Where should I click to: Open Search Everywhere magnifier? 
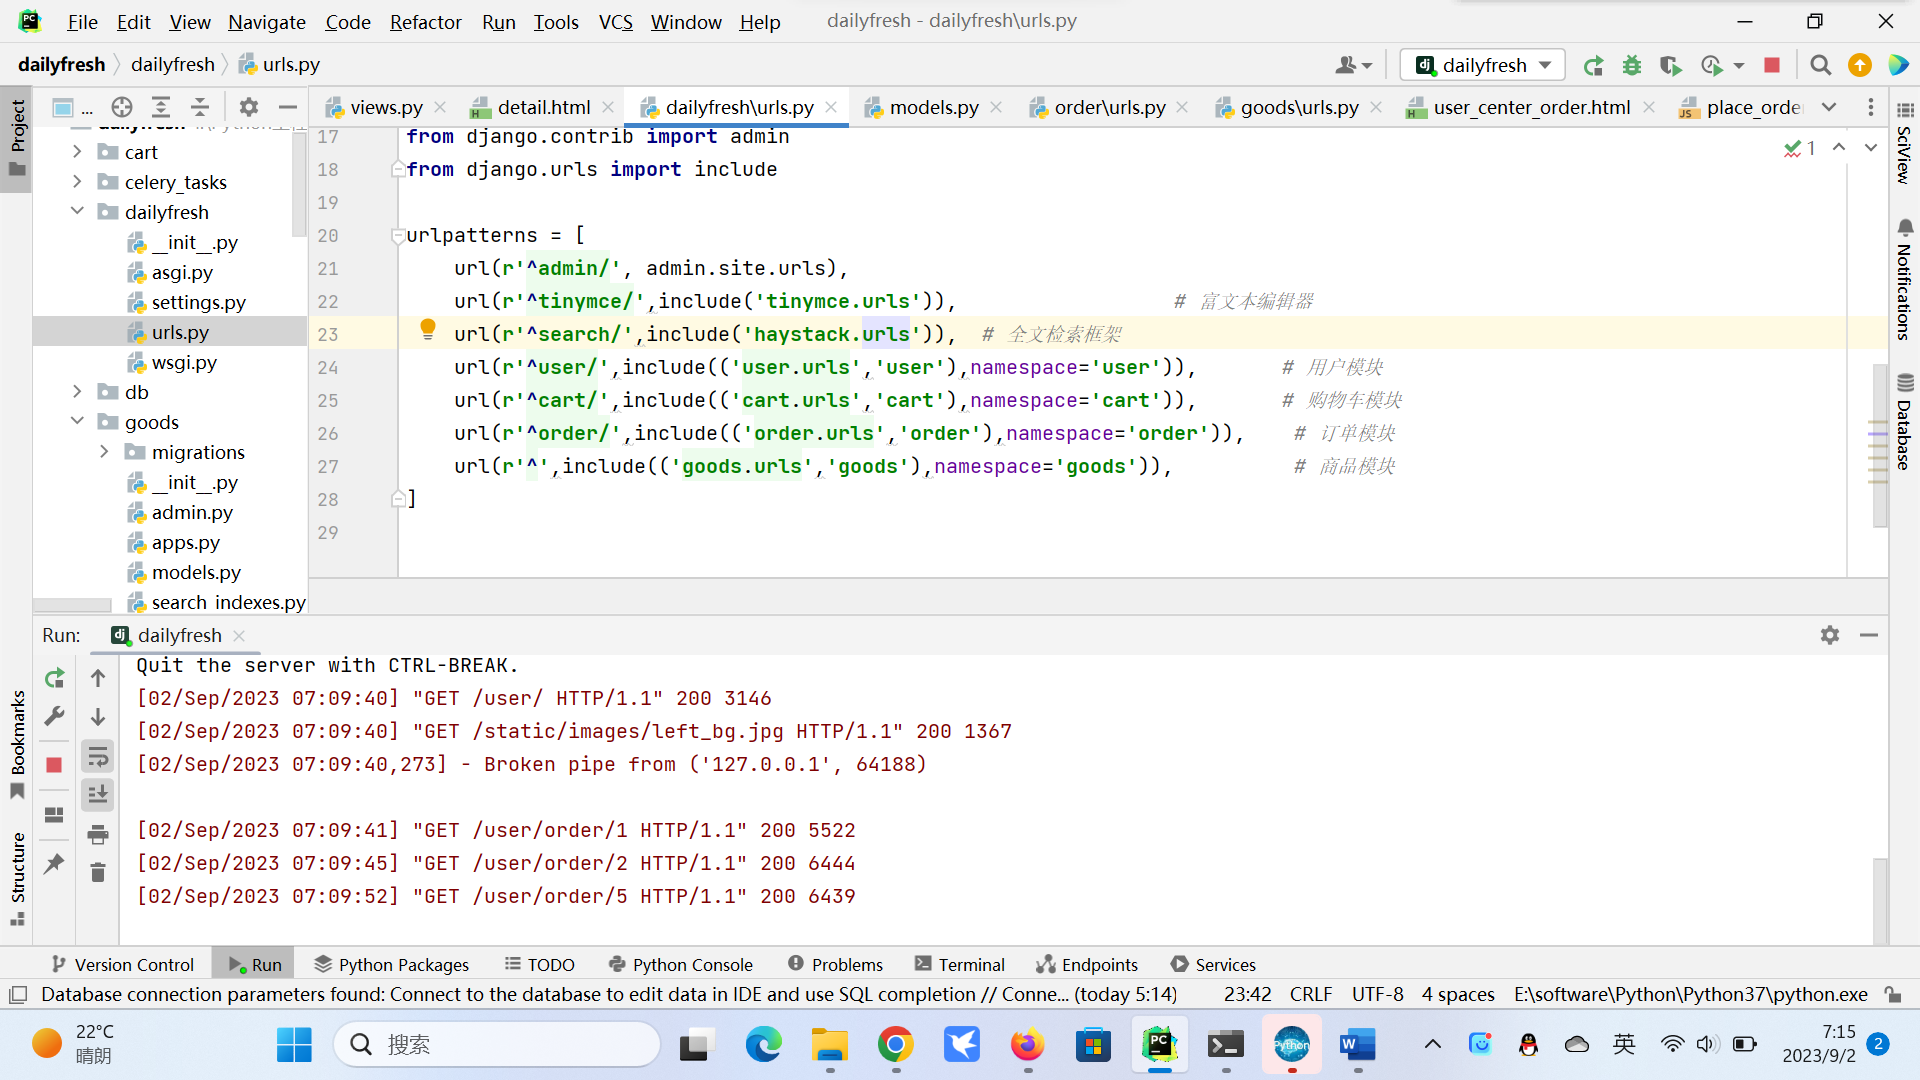[1821, 65]
